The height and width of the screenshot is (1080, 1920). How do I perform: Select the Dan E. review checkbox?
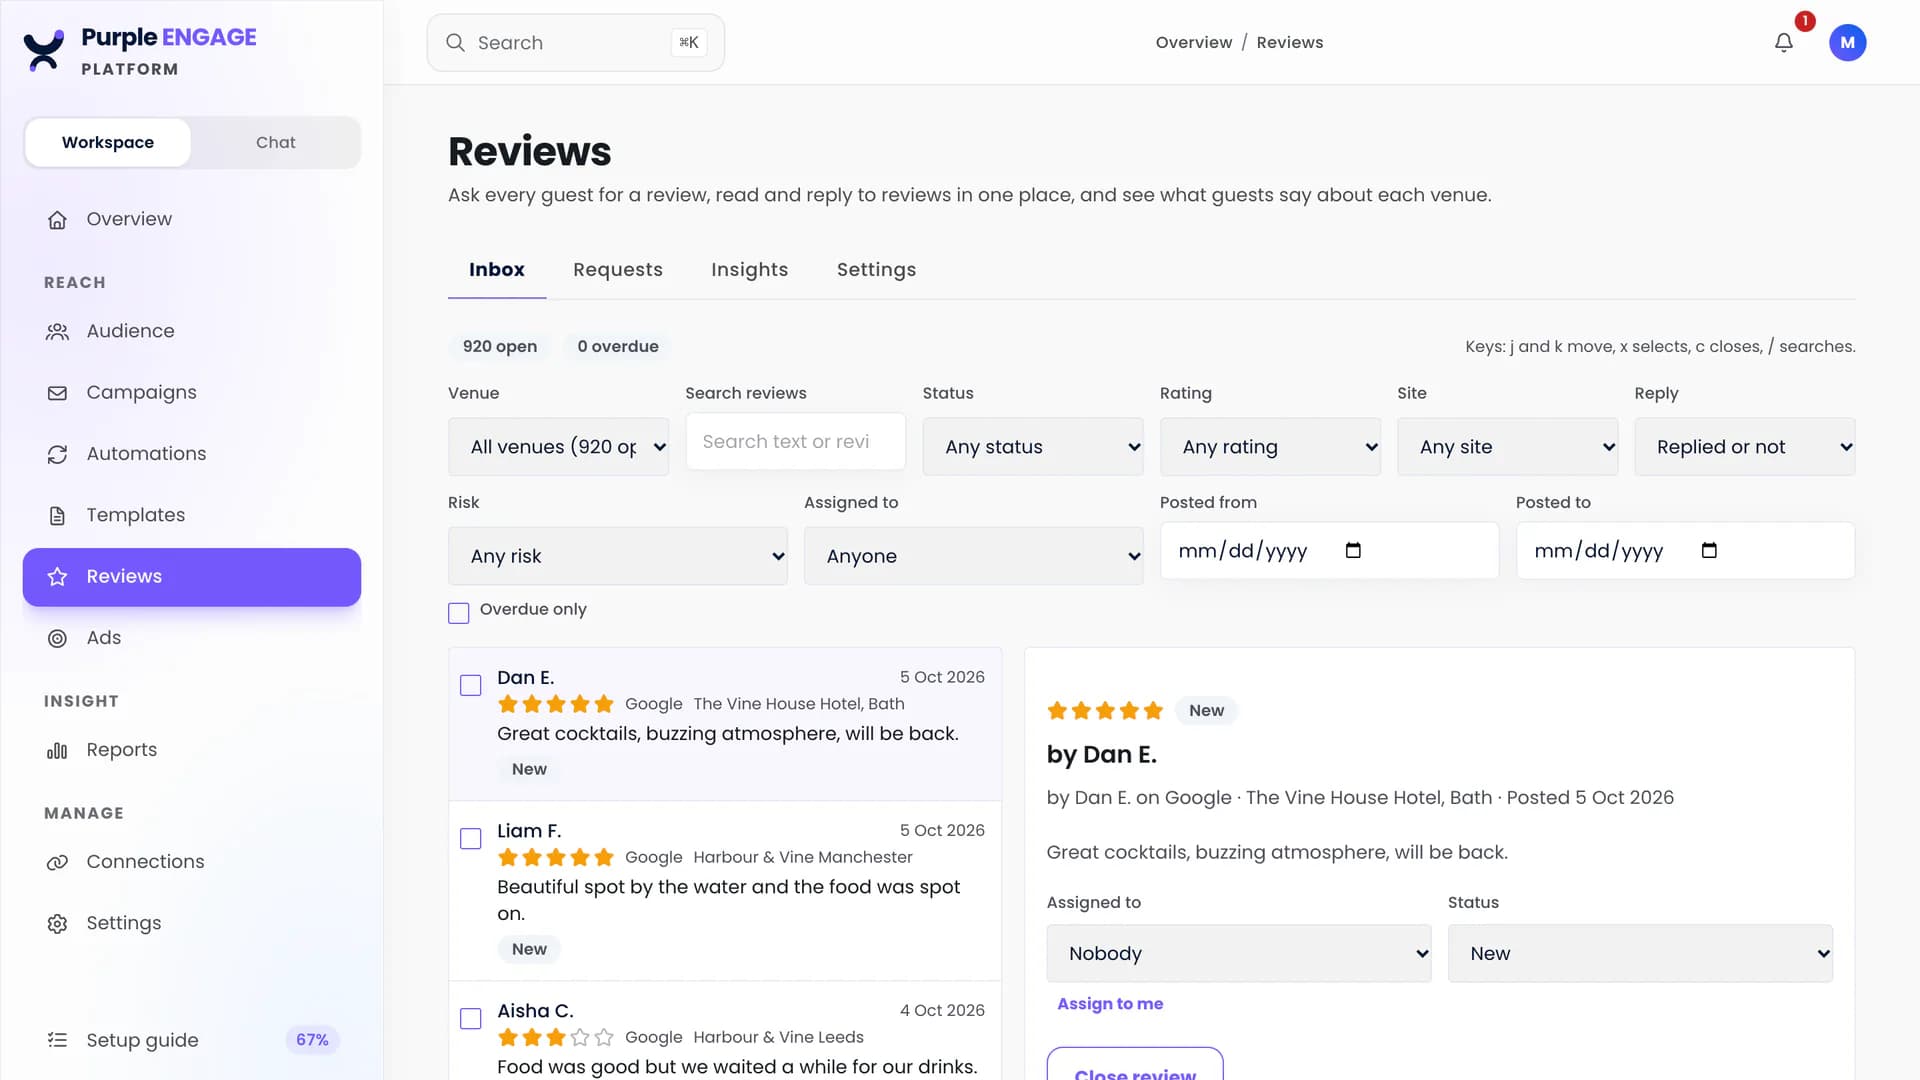tap(470, 685)
